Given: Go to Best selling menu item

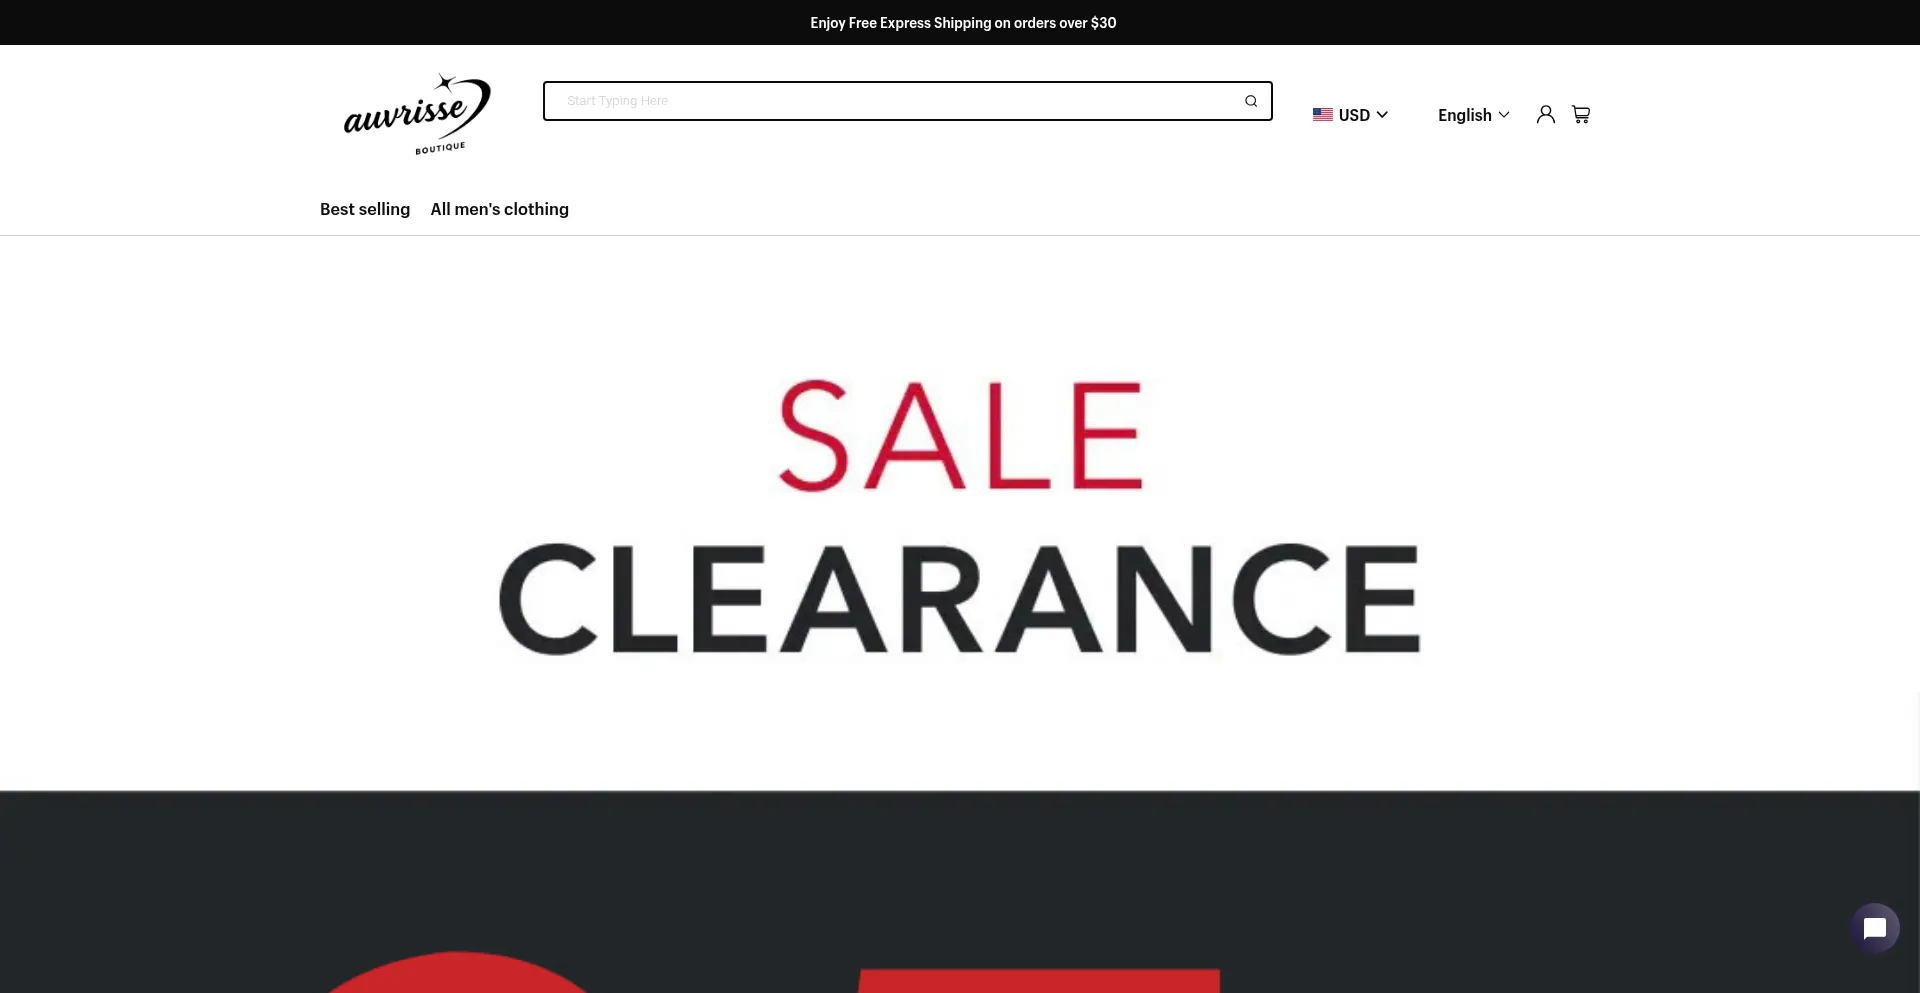Looking at the screenshot, I should [365, 209].
